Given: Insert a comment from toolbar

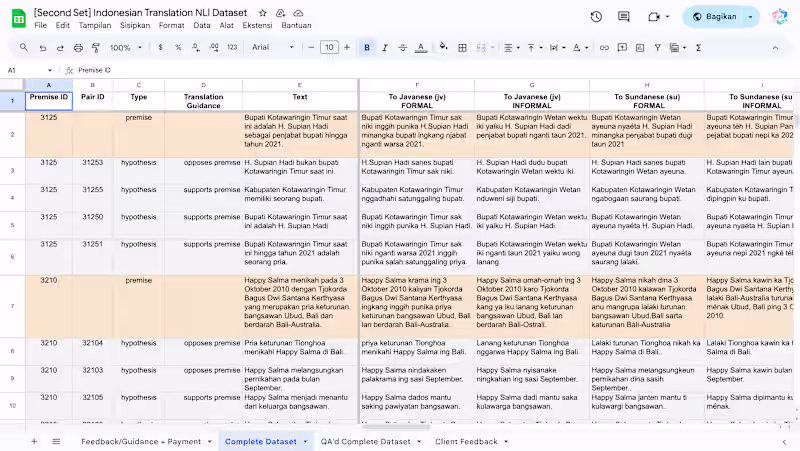Looking at the screenshot, I should coord(622,47).
